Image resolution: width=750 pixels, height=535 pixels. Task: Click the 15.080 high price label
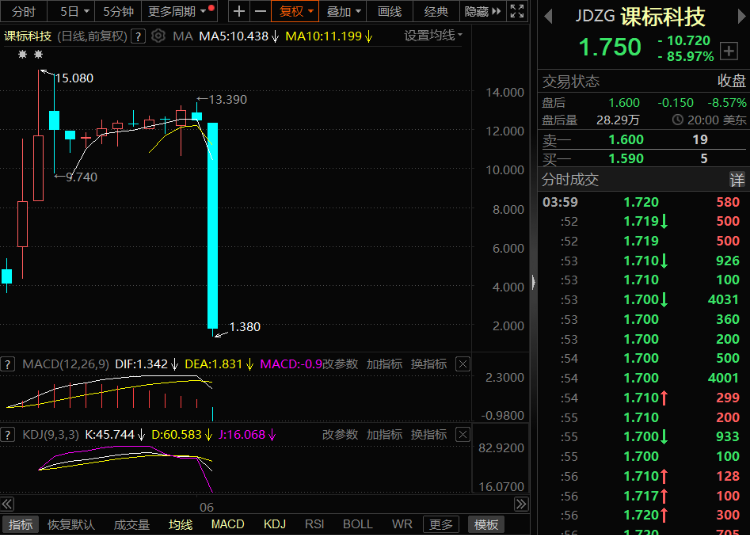point(74,78)
